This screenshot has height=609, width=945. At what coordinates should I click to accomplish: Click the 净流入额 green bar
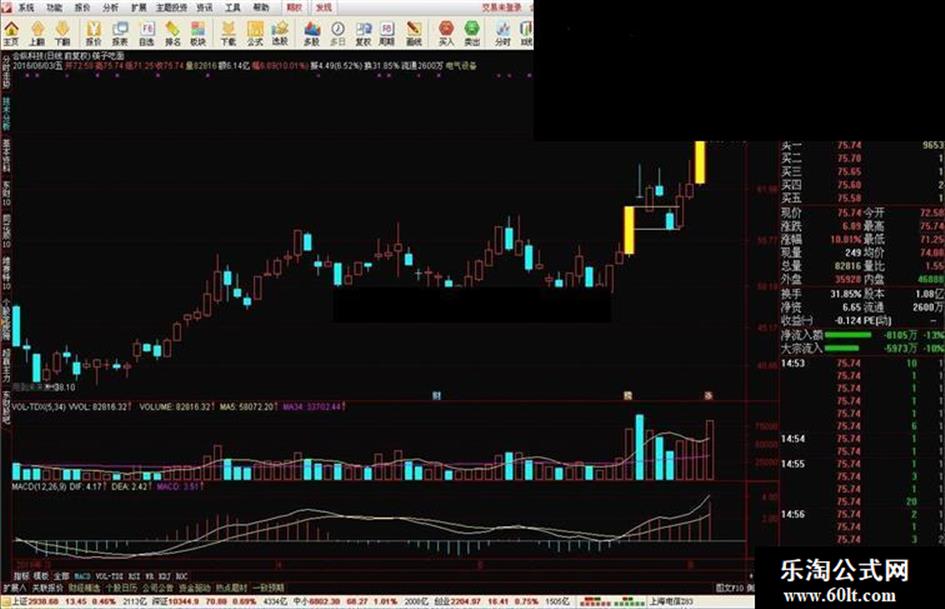pyautogui.click(x=848, y=335)
